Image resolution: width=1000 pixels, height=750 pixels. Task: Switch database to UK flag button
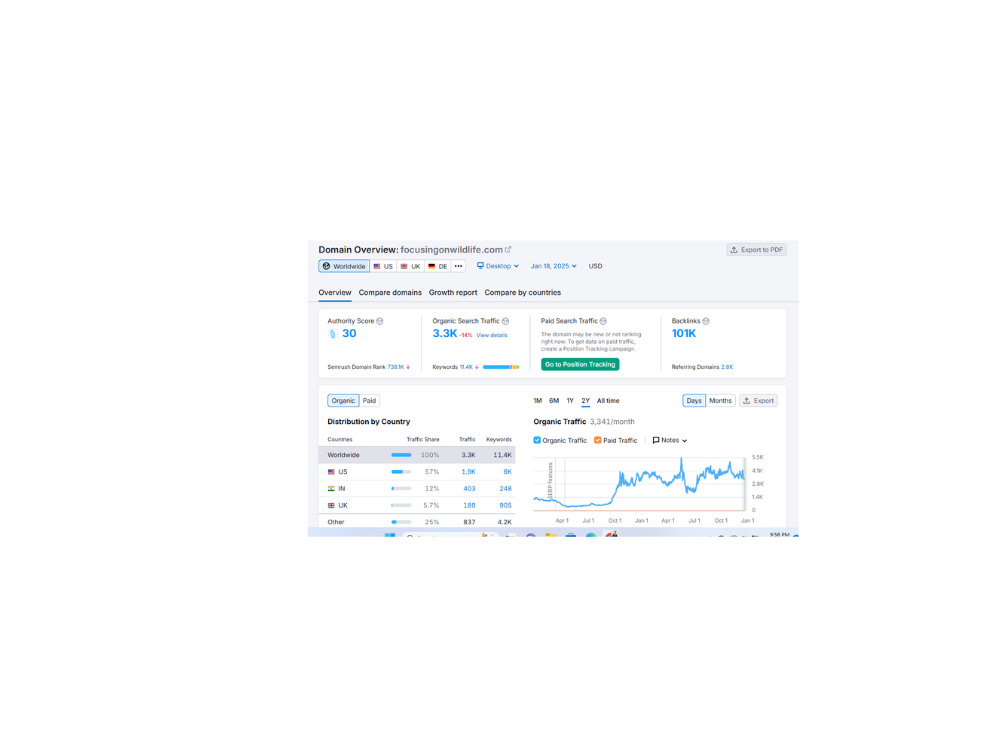411,267
